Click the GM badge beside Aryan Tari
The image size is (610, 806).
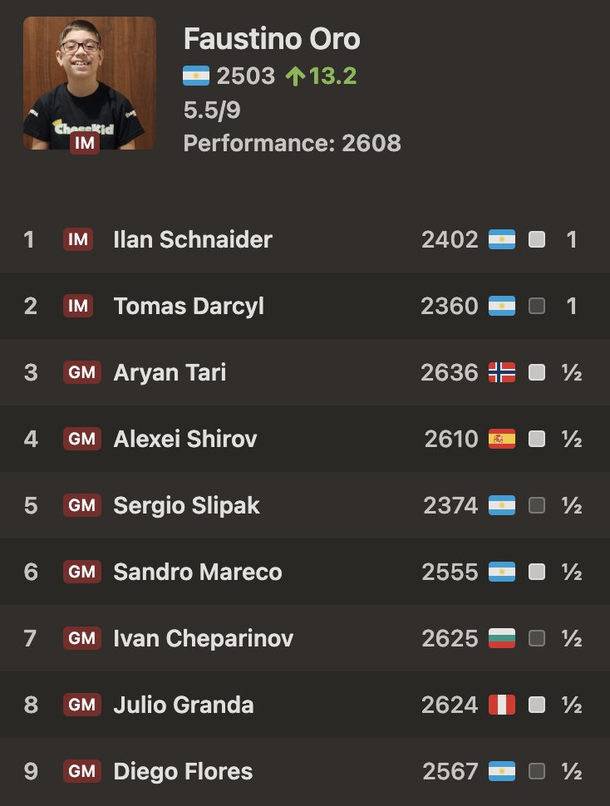pos(82,373)
